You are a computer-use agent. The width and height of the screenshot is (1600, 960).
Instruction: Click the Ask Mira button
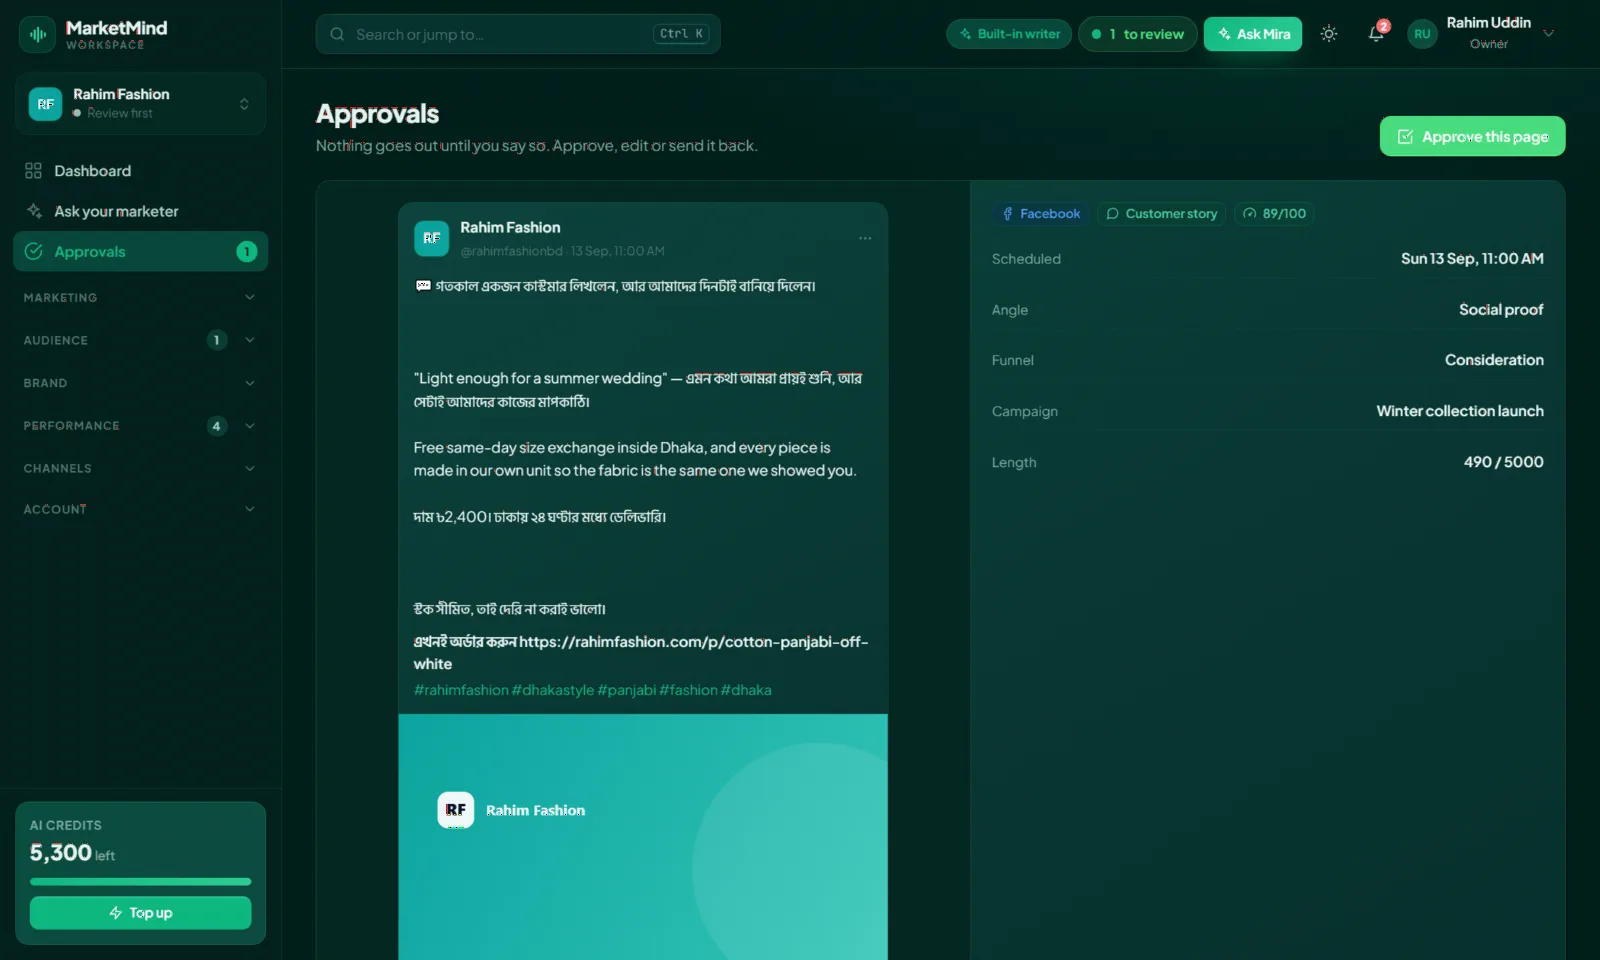point(1253,34)
